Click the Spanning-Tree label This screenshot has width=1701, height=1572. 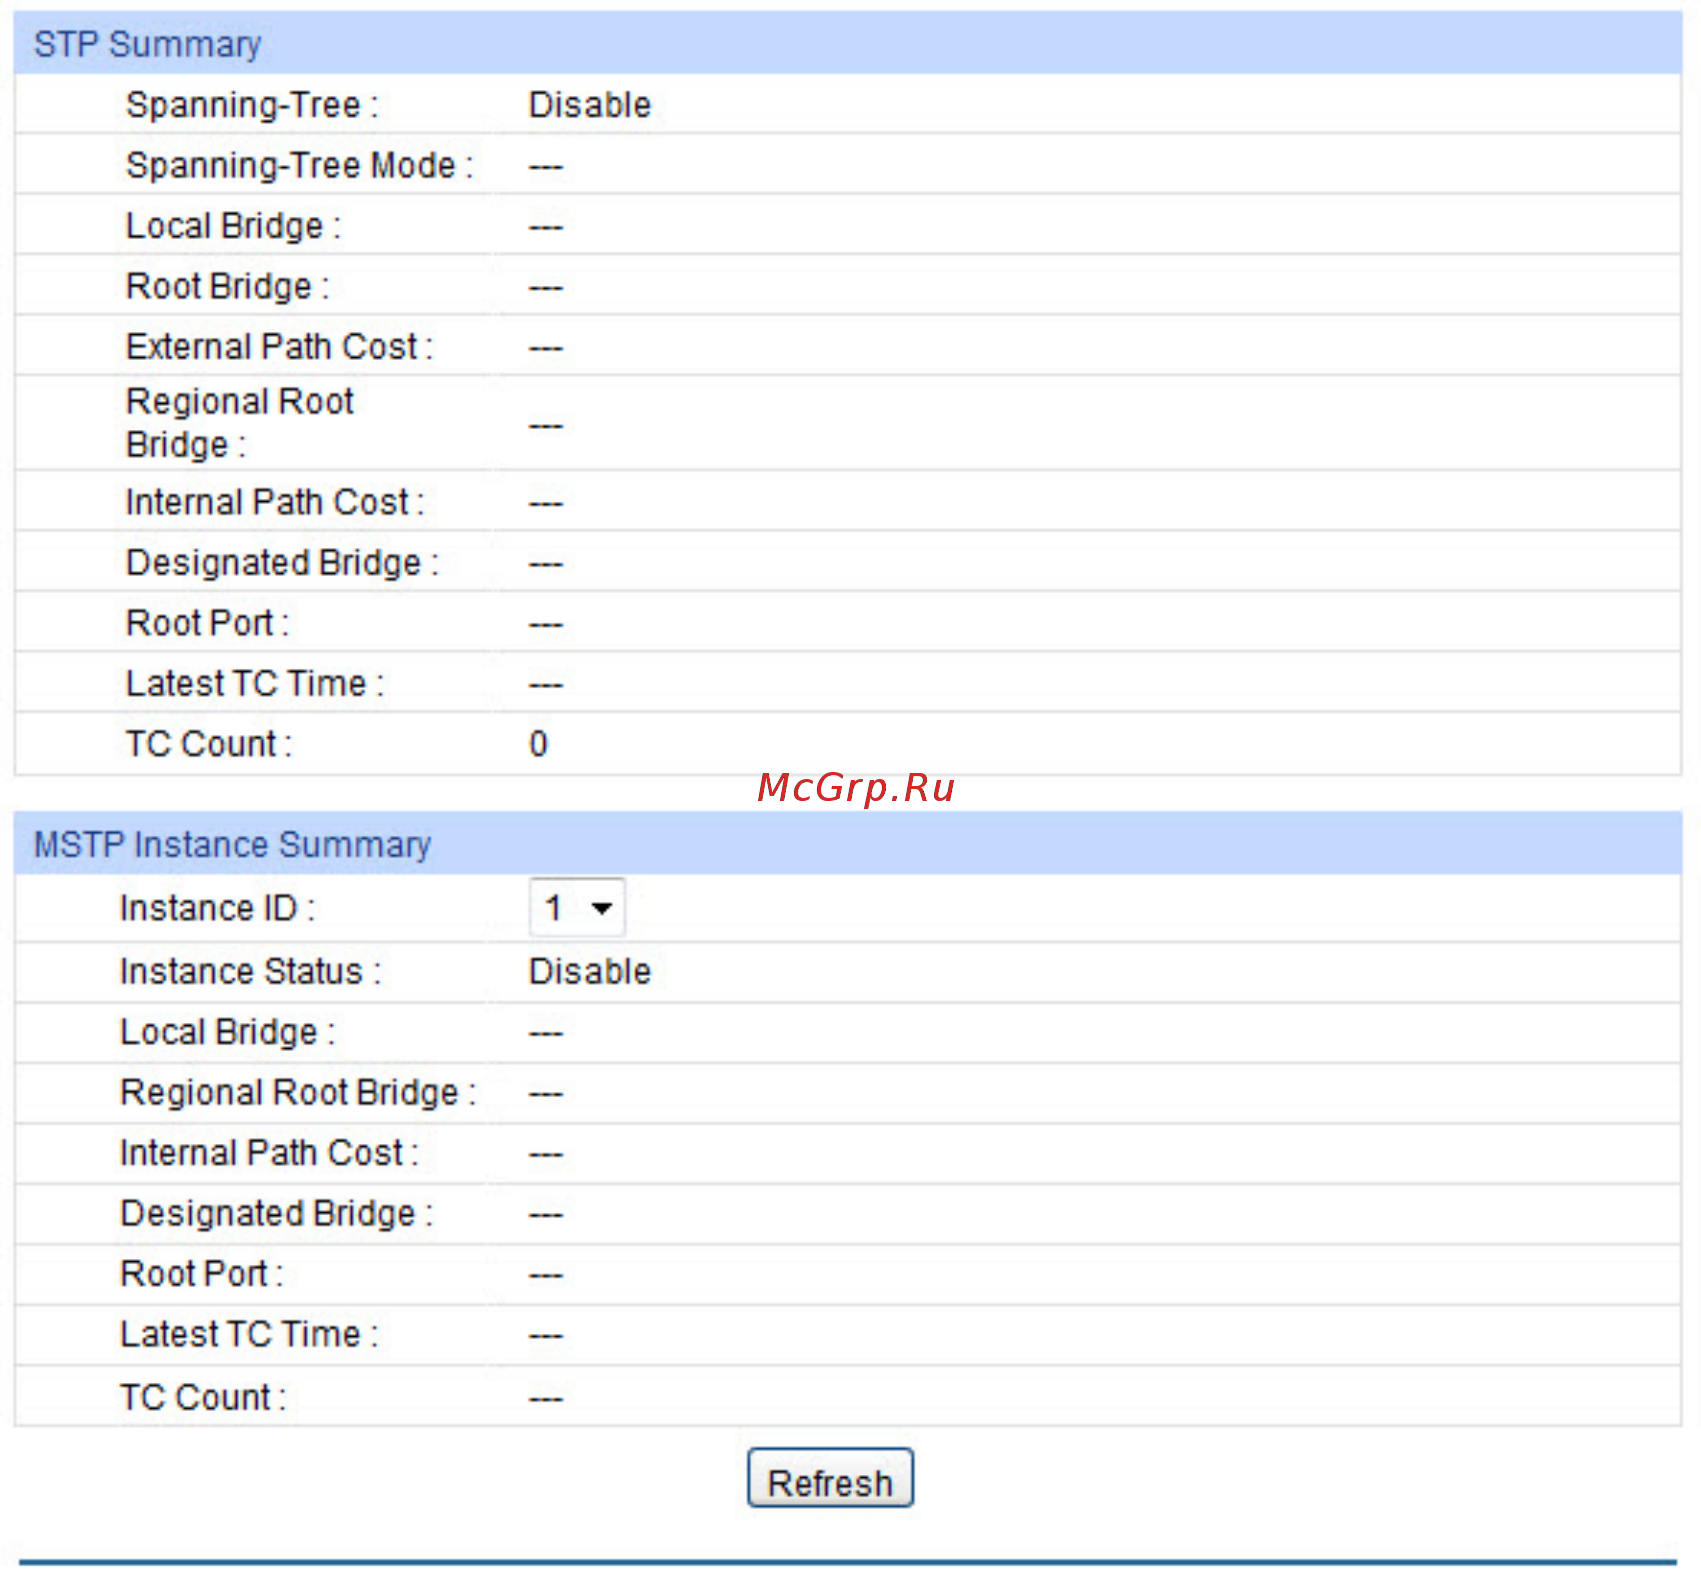coord(252,105)
